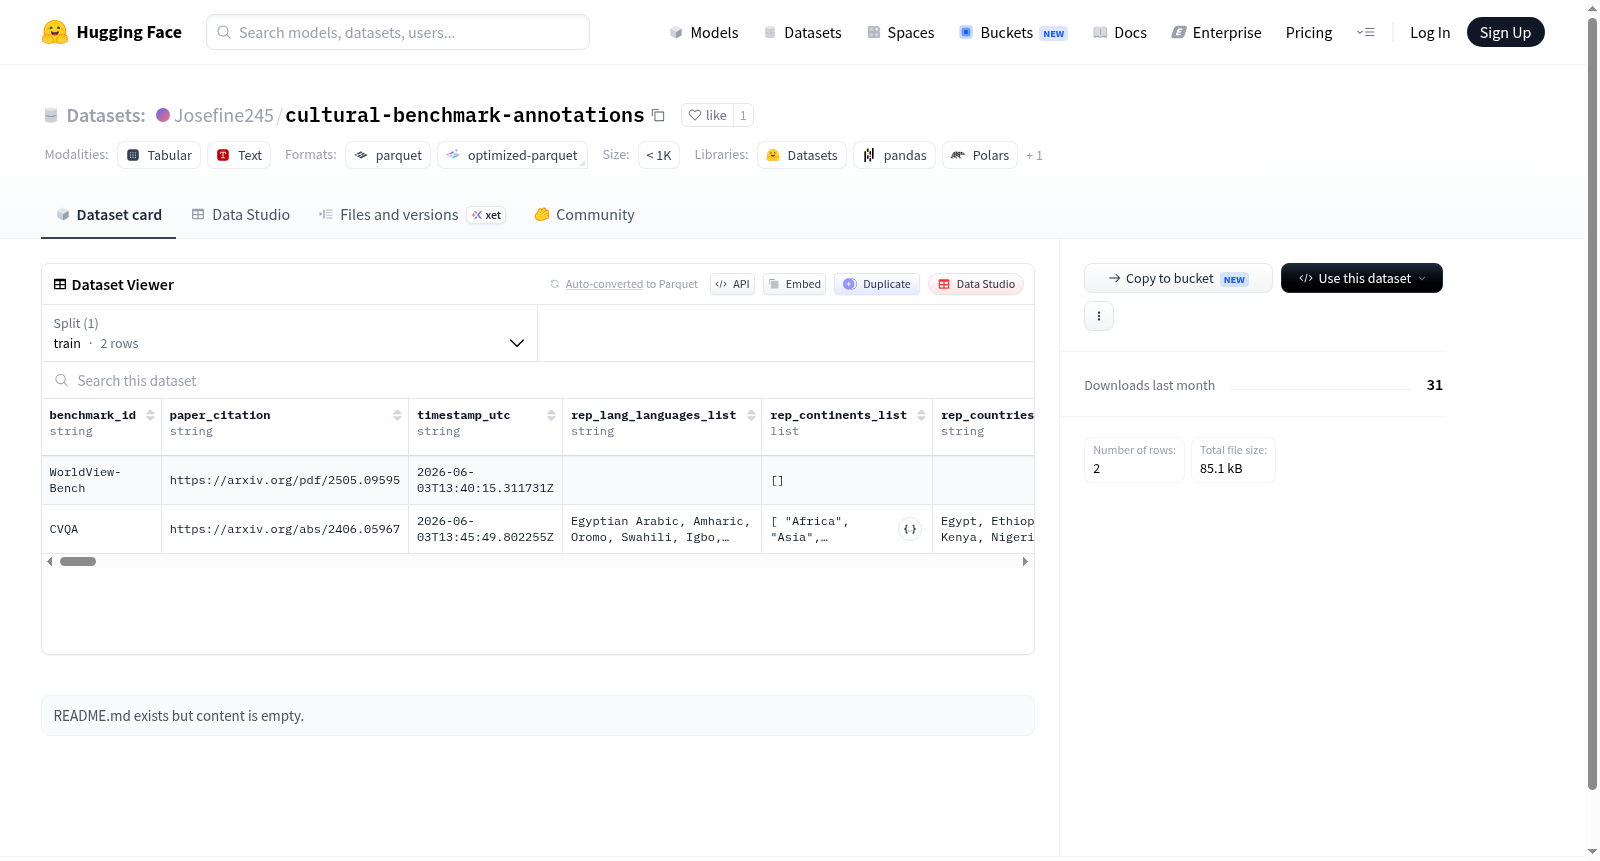Like the dataset with the heart button

click(707, 115)
